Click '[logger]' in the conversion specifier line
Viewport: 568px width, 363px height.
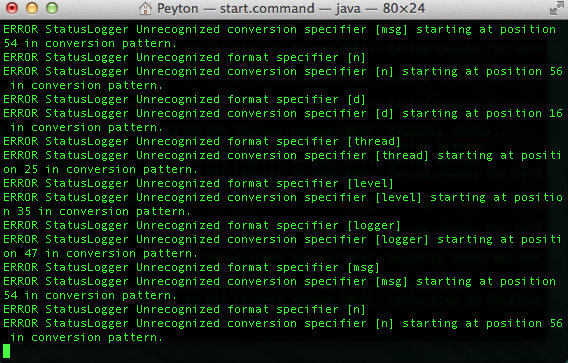pyautogui.click(x=402, y=239)
